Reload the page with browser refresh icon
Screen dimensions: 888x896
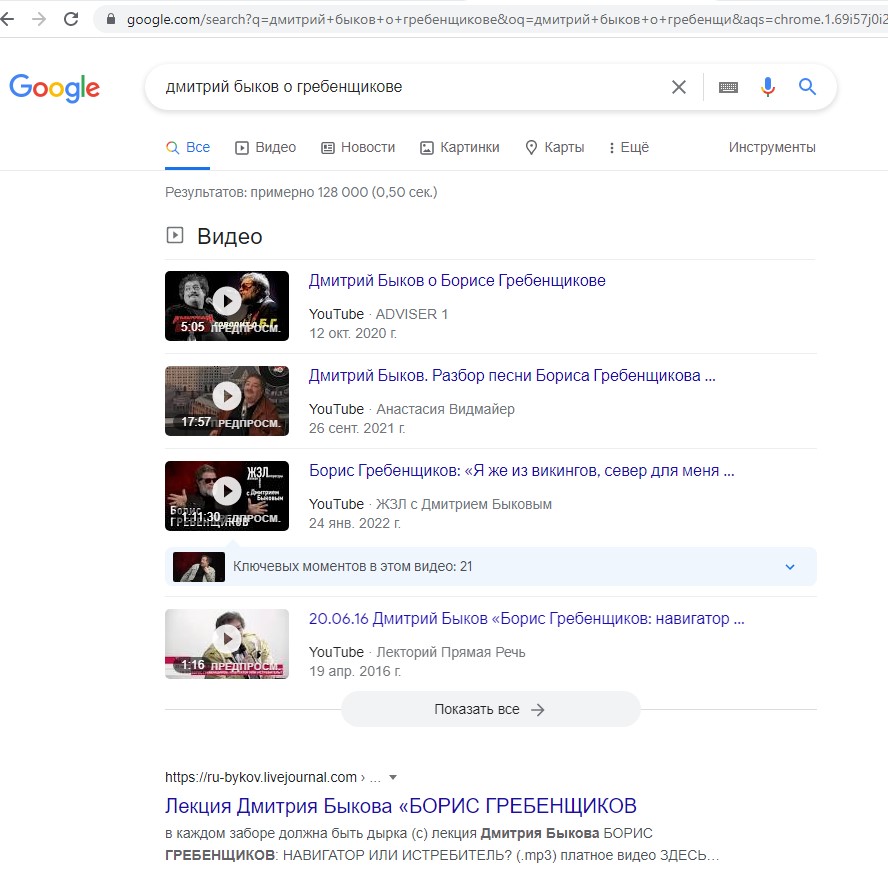[x=71, y=19]
